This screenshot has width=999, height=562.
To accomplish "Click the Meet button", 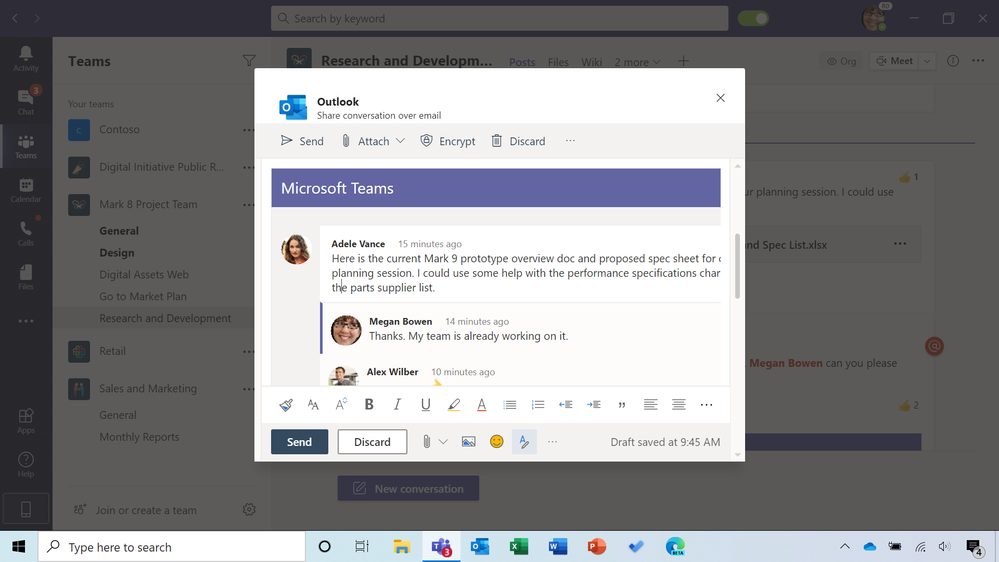I will (x=895, y=61).
